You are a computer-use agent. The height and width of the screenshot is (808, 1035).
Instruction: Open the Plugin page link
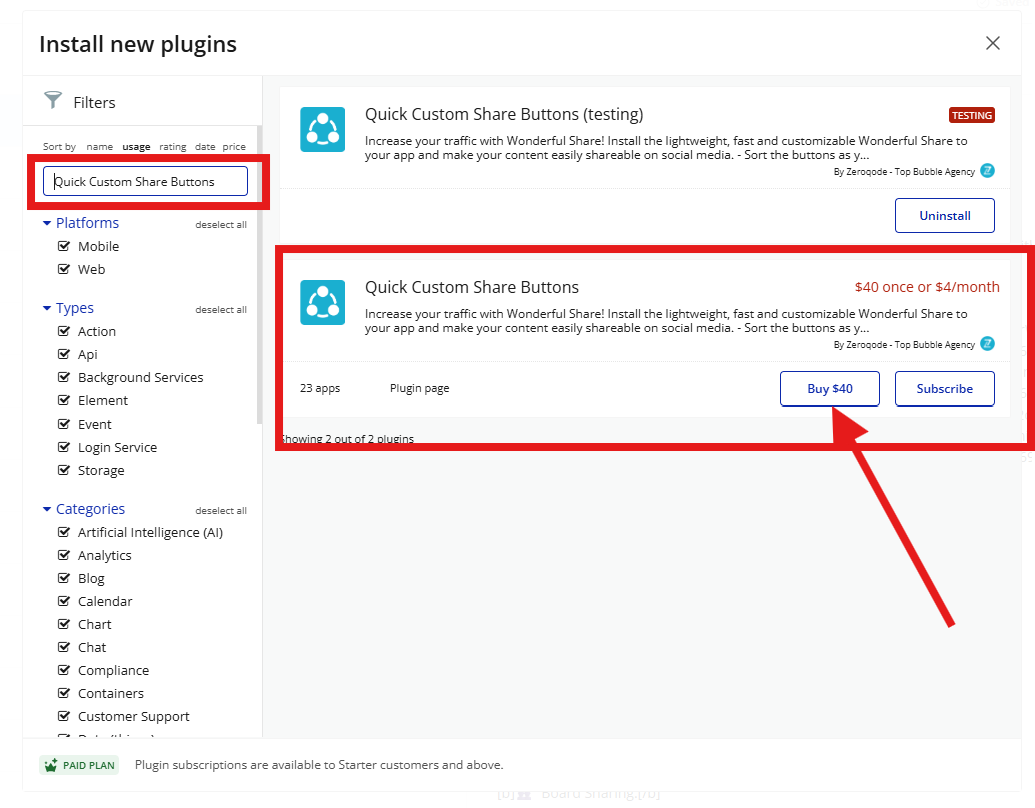(x=419, y=388)
